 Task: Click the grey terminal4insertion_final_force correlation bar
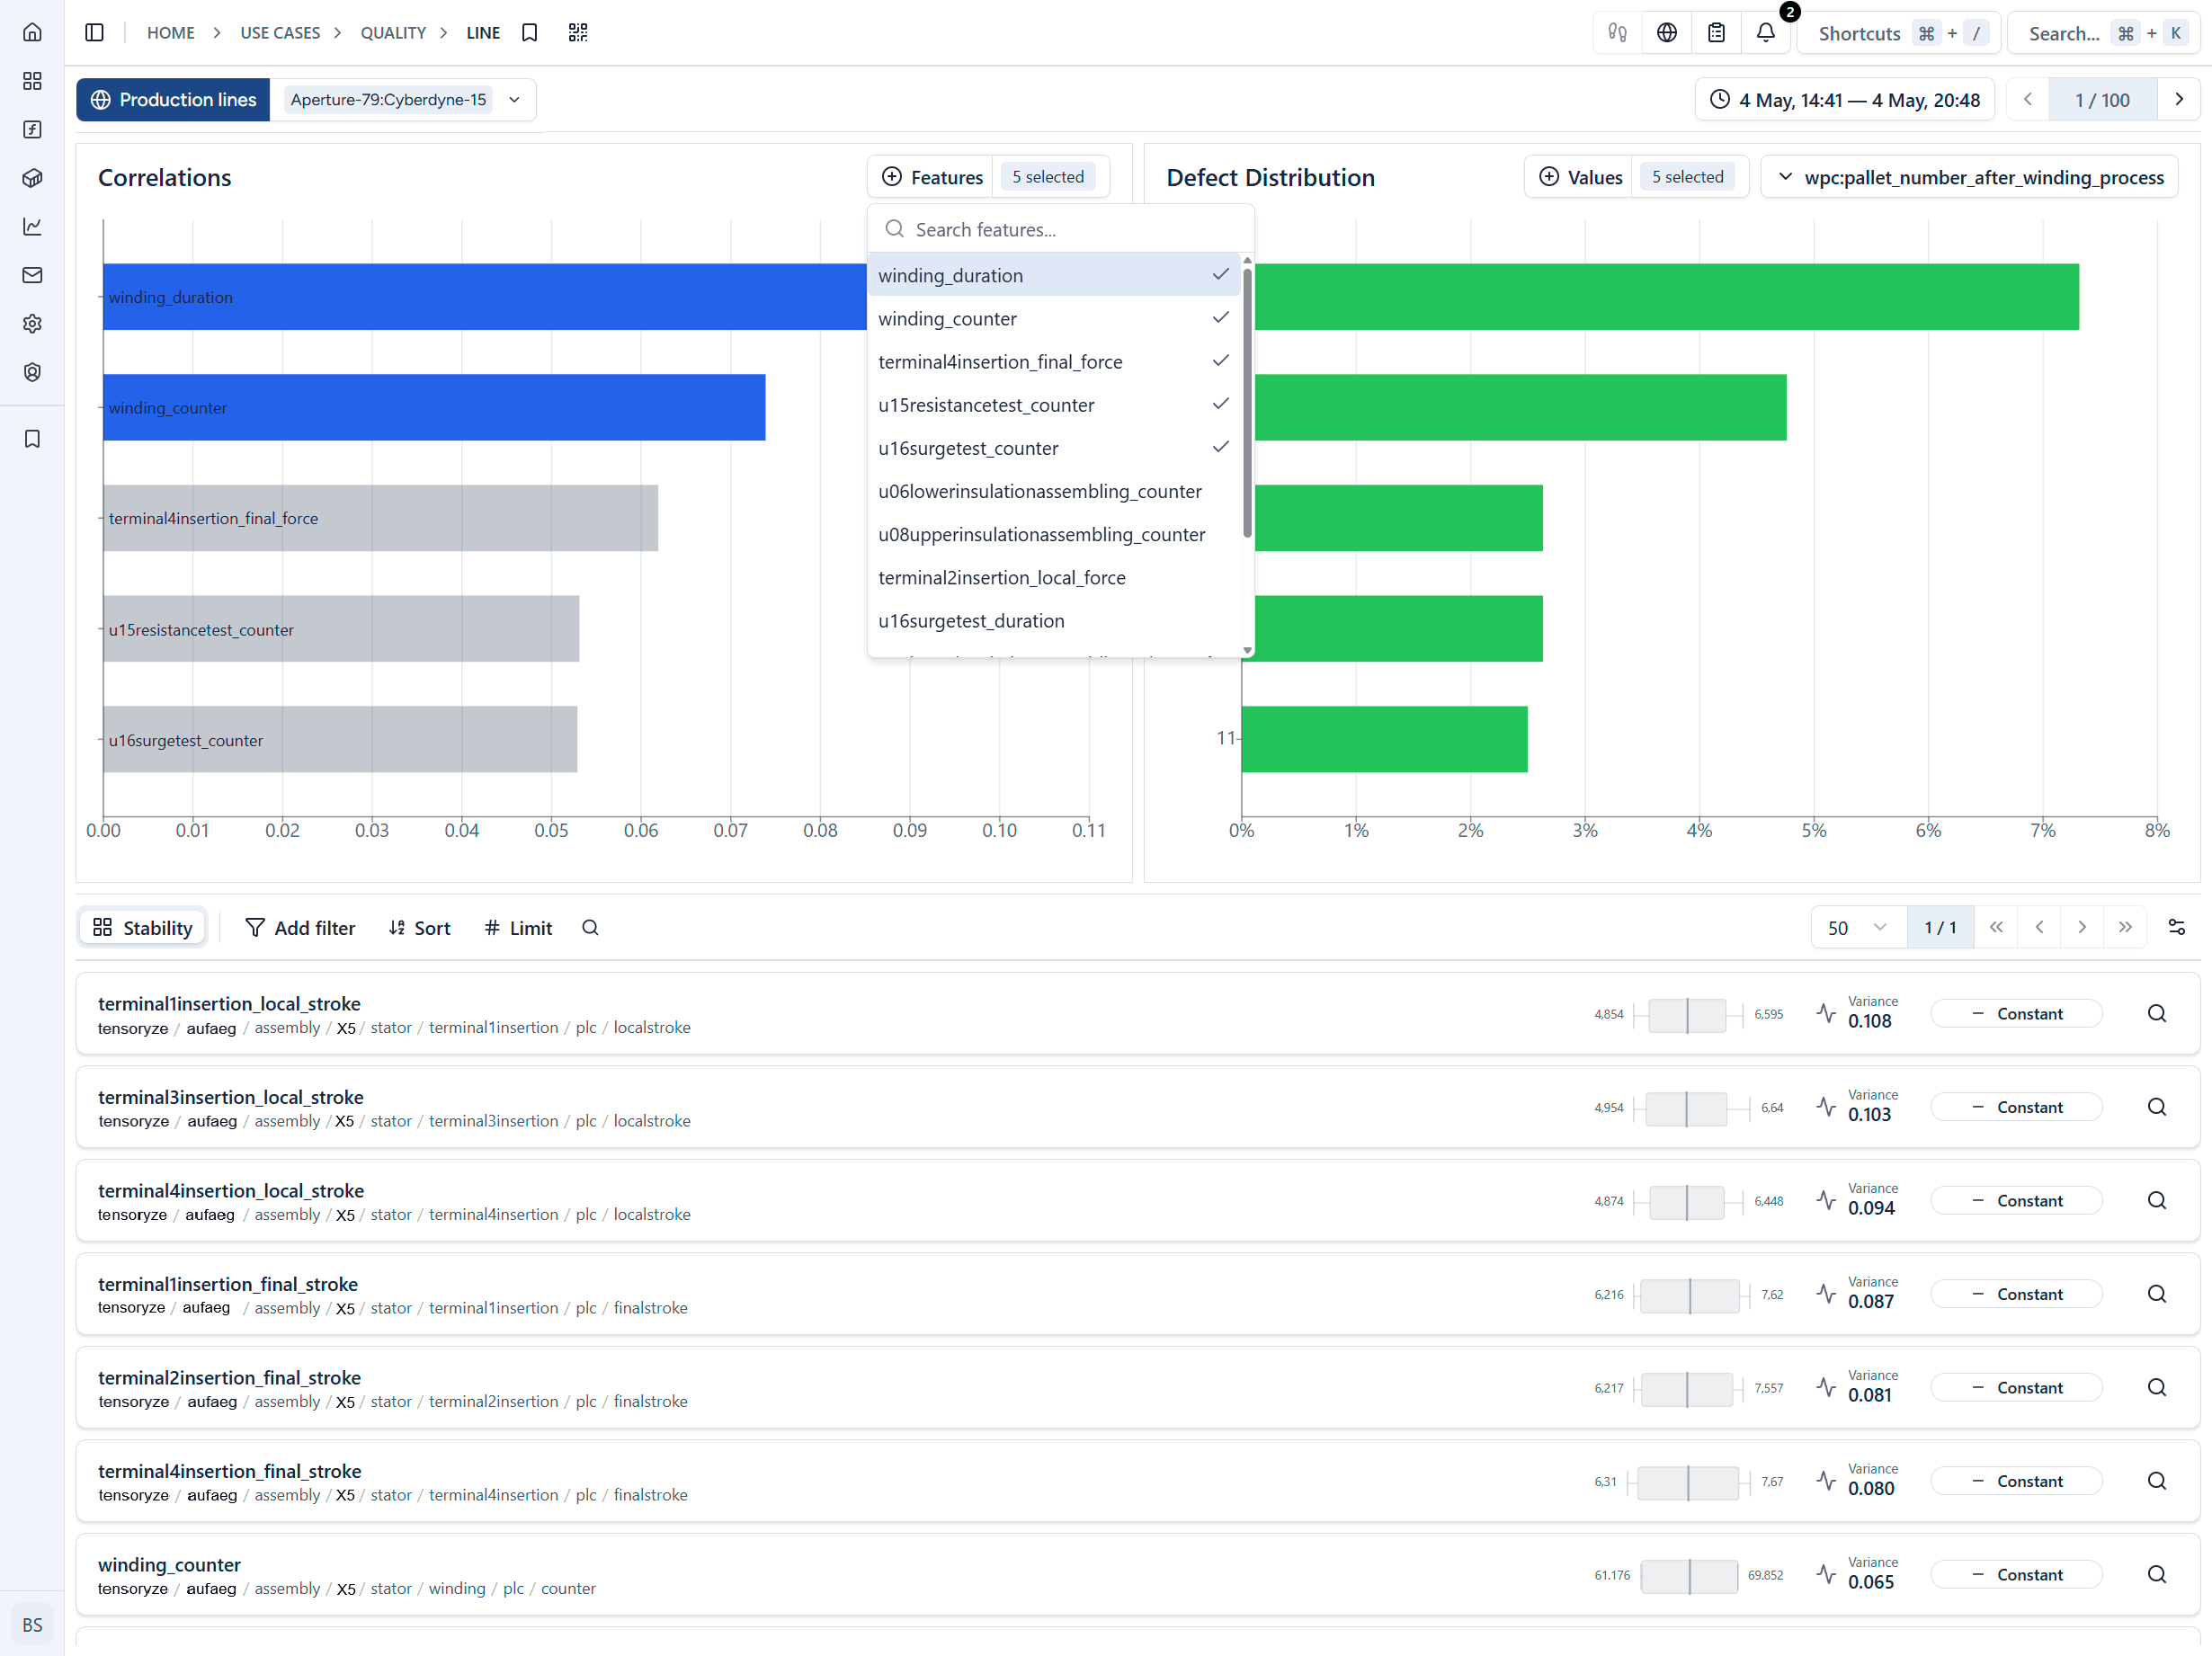(x=380, y=518)
